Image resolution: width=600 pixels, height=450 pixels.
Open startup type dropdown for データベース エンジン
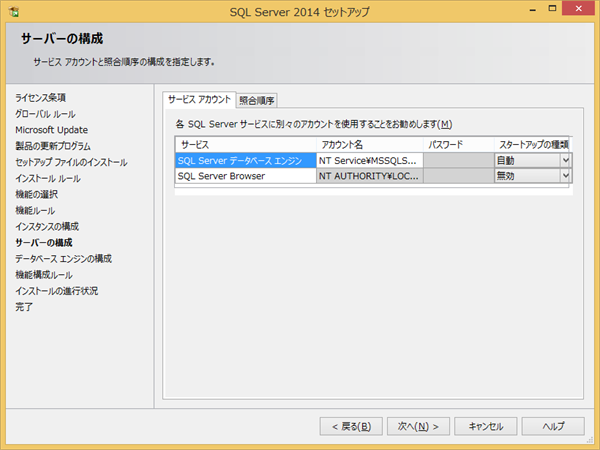point(566,160)
